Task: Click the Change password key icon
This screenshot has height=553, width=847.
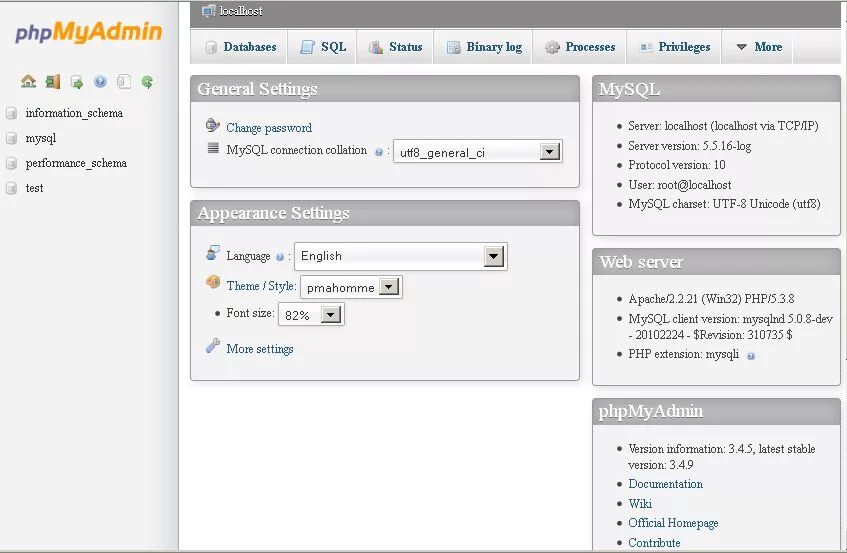Action: 213,125
